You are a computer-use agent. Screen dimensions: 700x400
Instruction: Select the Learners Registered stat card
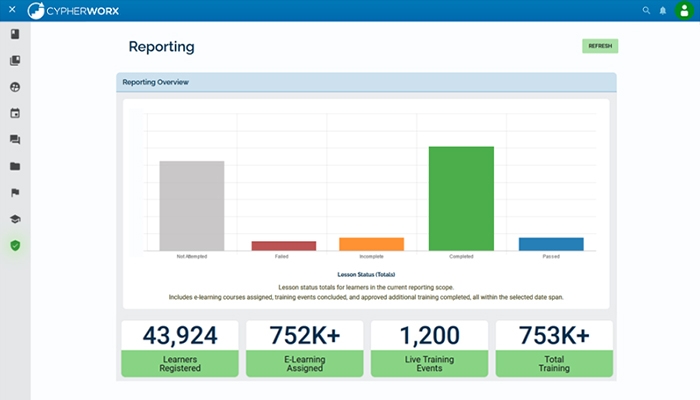click(179, 349)
